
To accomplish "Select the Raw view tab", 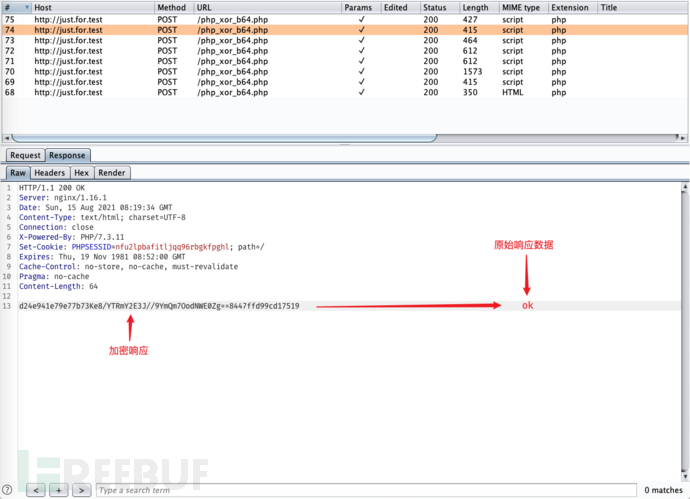I will [x=19, y=172].
